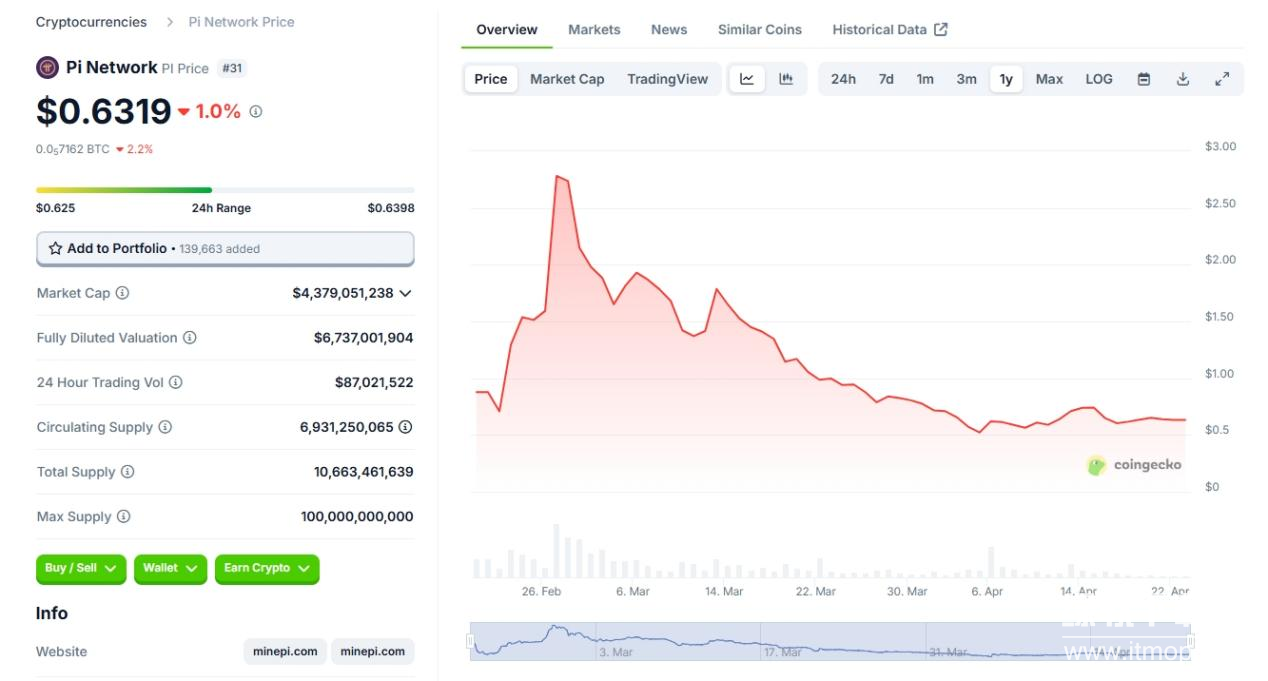1268x681 pixels.
Task: Switch to the line chart view icon
Action: pyautogui.click(x=747, y=79)
